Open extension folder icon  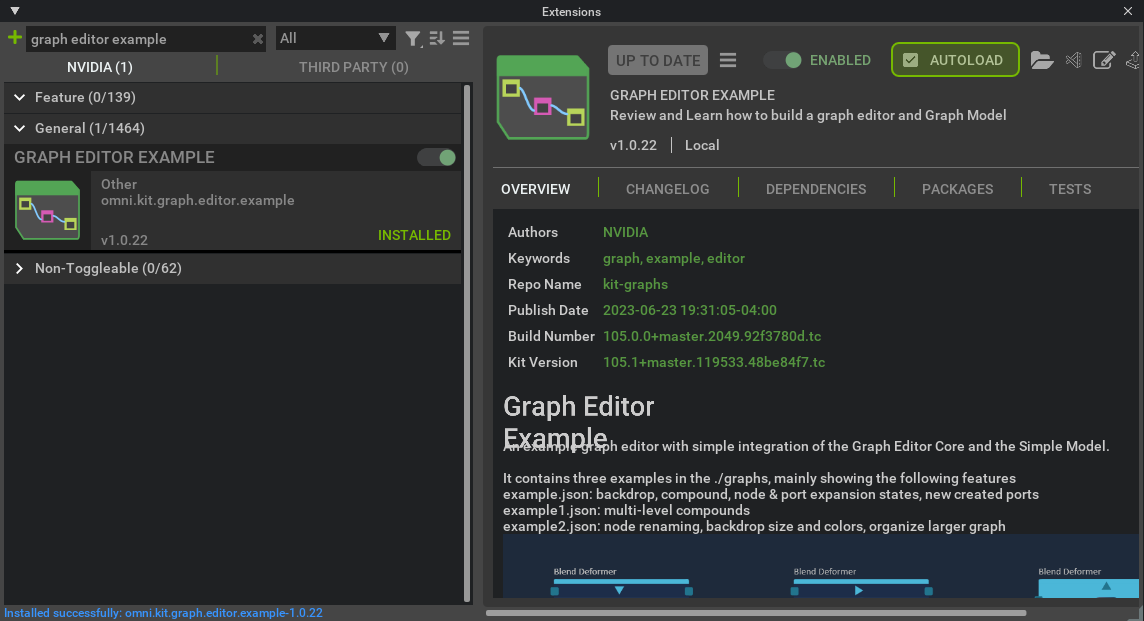[x=1042, y=60]
